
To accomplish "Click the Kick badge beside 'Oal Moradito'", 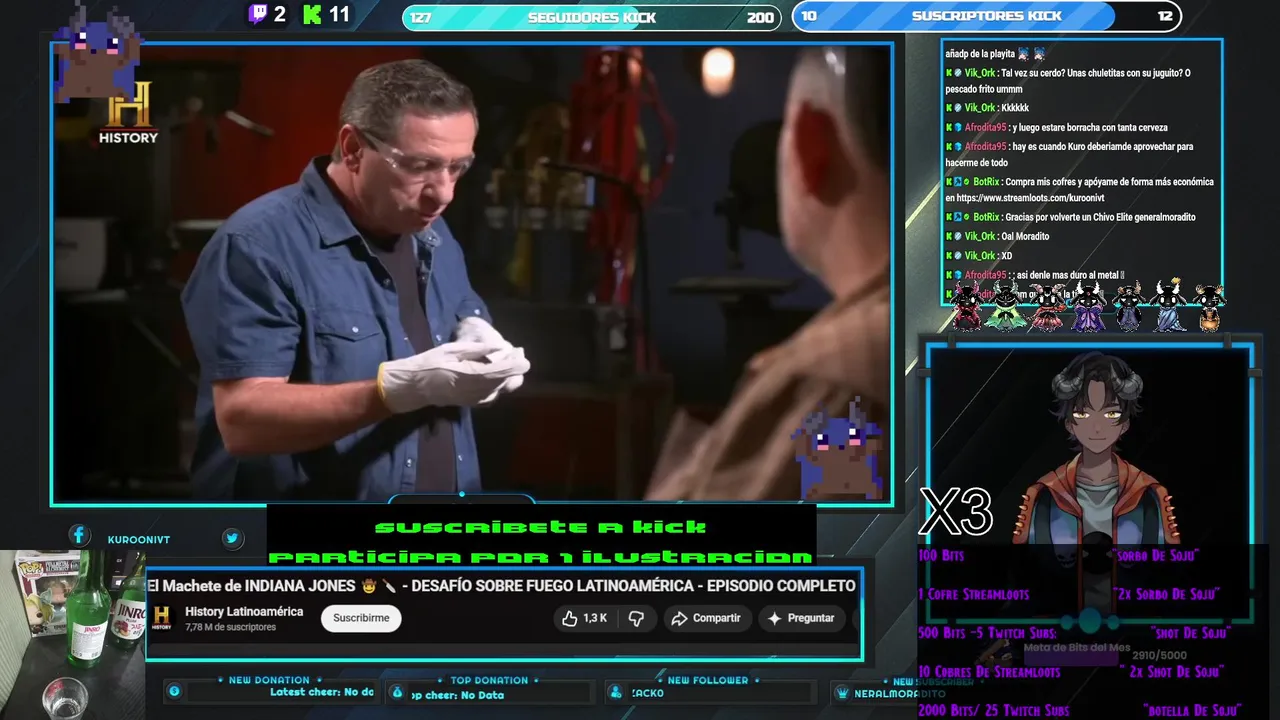I will pyautogui.click(x=949, y=236).
